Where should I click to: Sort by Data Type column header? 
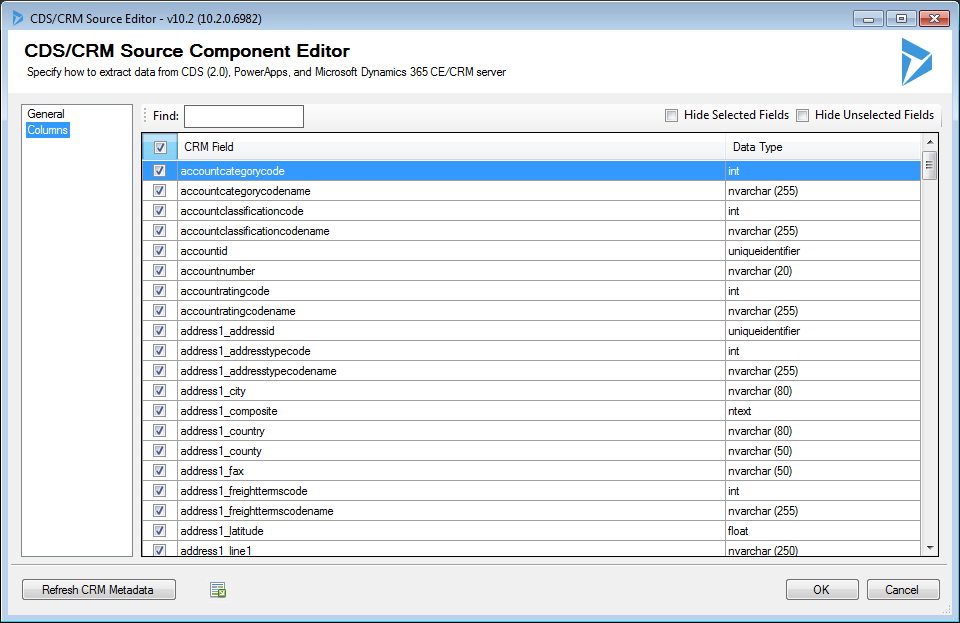click(x=823, y=147)
